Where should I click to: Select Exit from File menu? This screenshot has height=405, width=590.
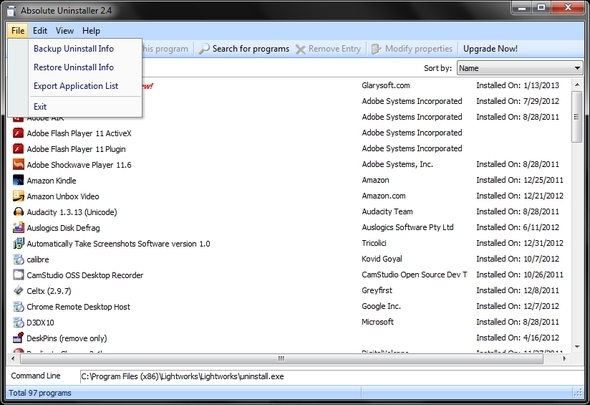click(x=40, y=107)
